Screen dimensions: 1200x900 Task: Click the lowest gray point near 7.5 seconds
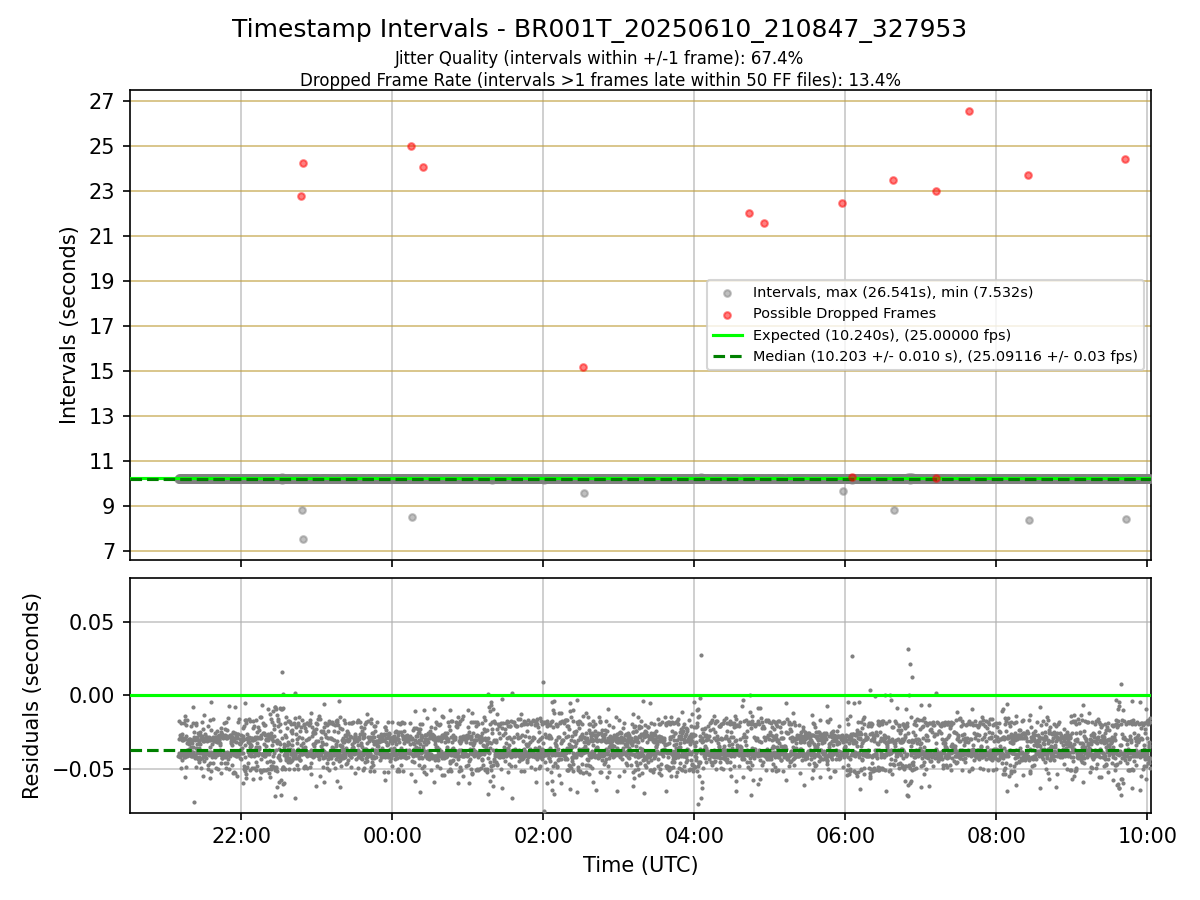tap(303, 539)
